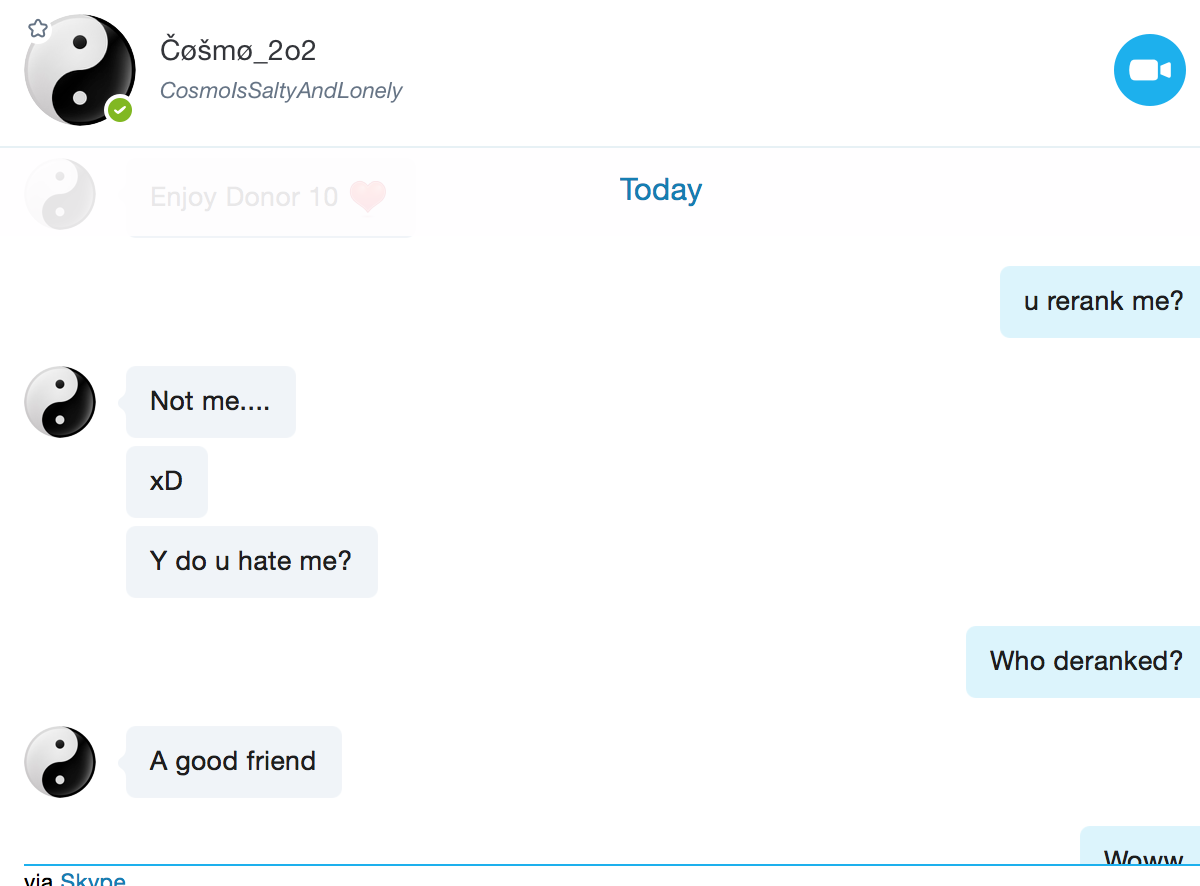Click the green online status badge
The height and width of the screenshot is (886, 1200).
(120, 109)
